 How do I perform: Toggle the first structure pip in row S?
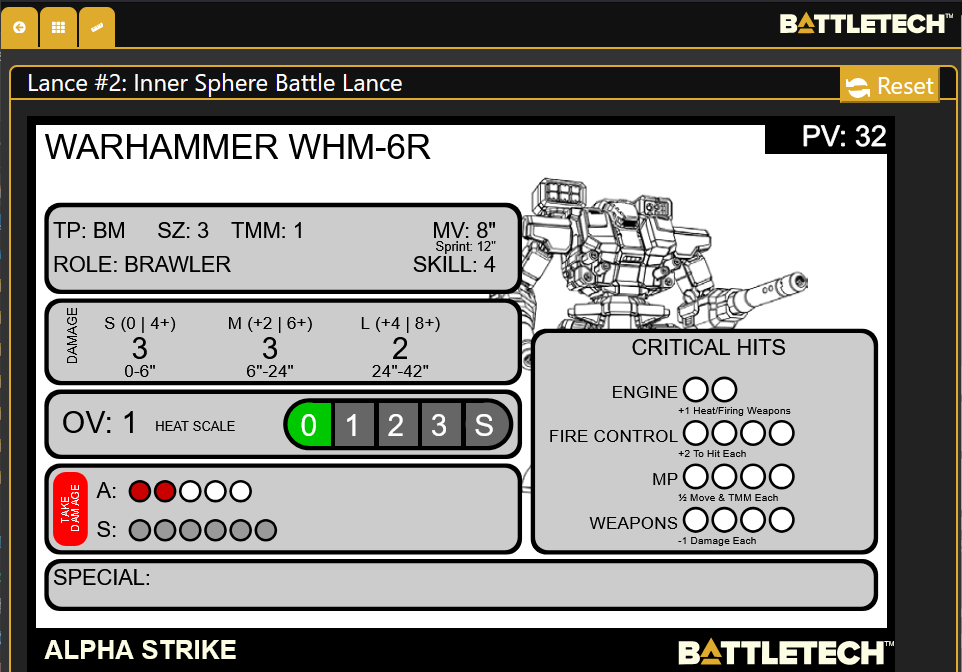pyautogui.click(x=140, y=530)
